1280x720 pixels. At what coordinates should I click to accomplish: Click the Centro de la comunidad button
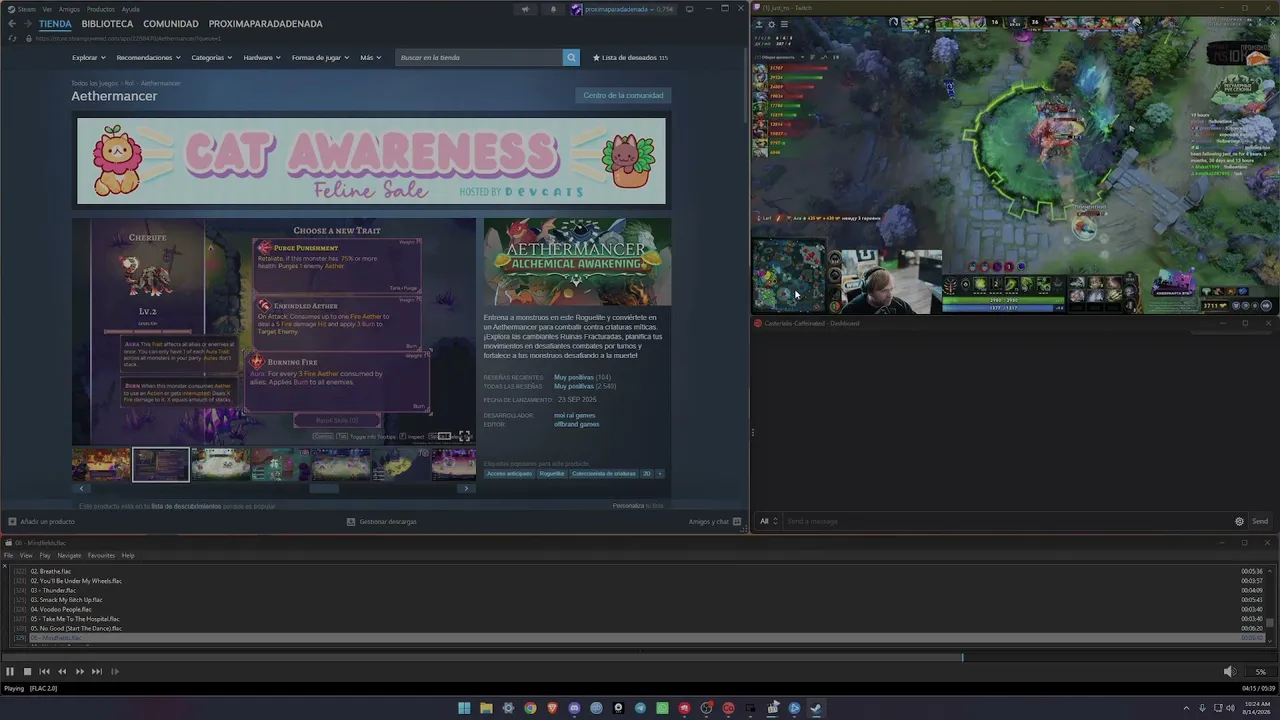[x=623, y=95]
